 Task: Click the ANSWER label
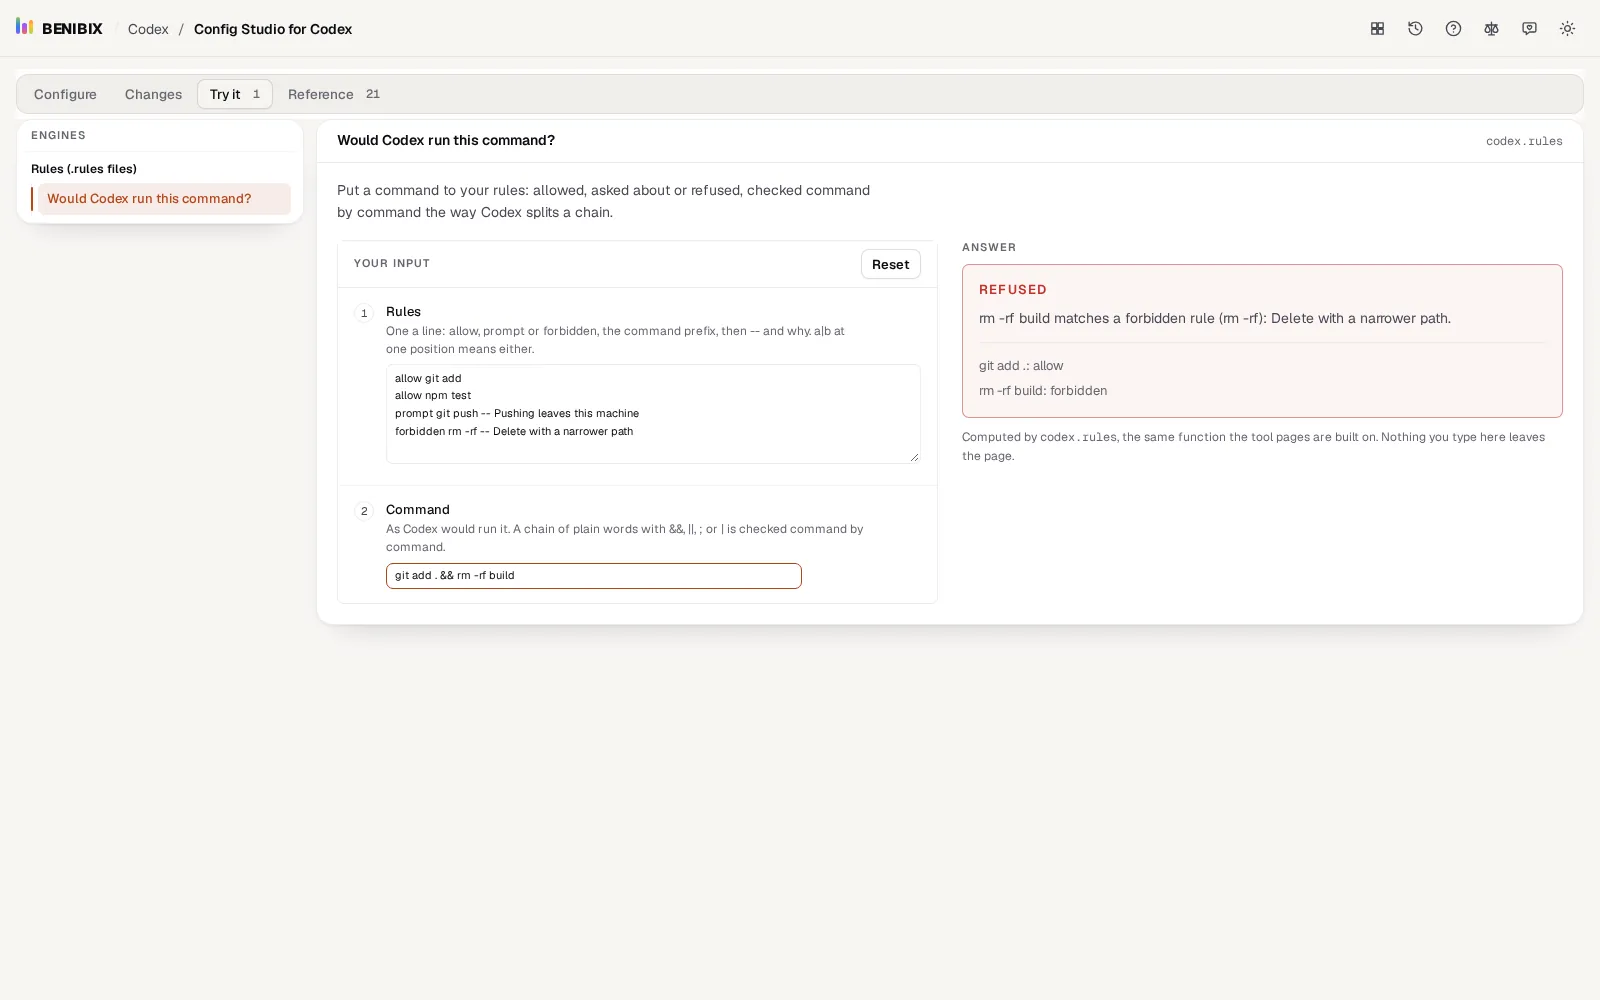[x=989, y=247]
